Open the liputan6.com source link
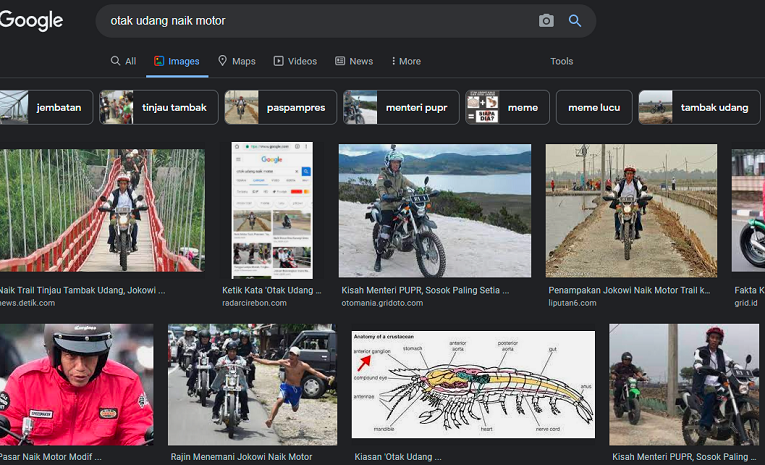 (571, 303)
